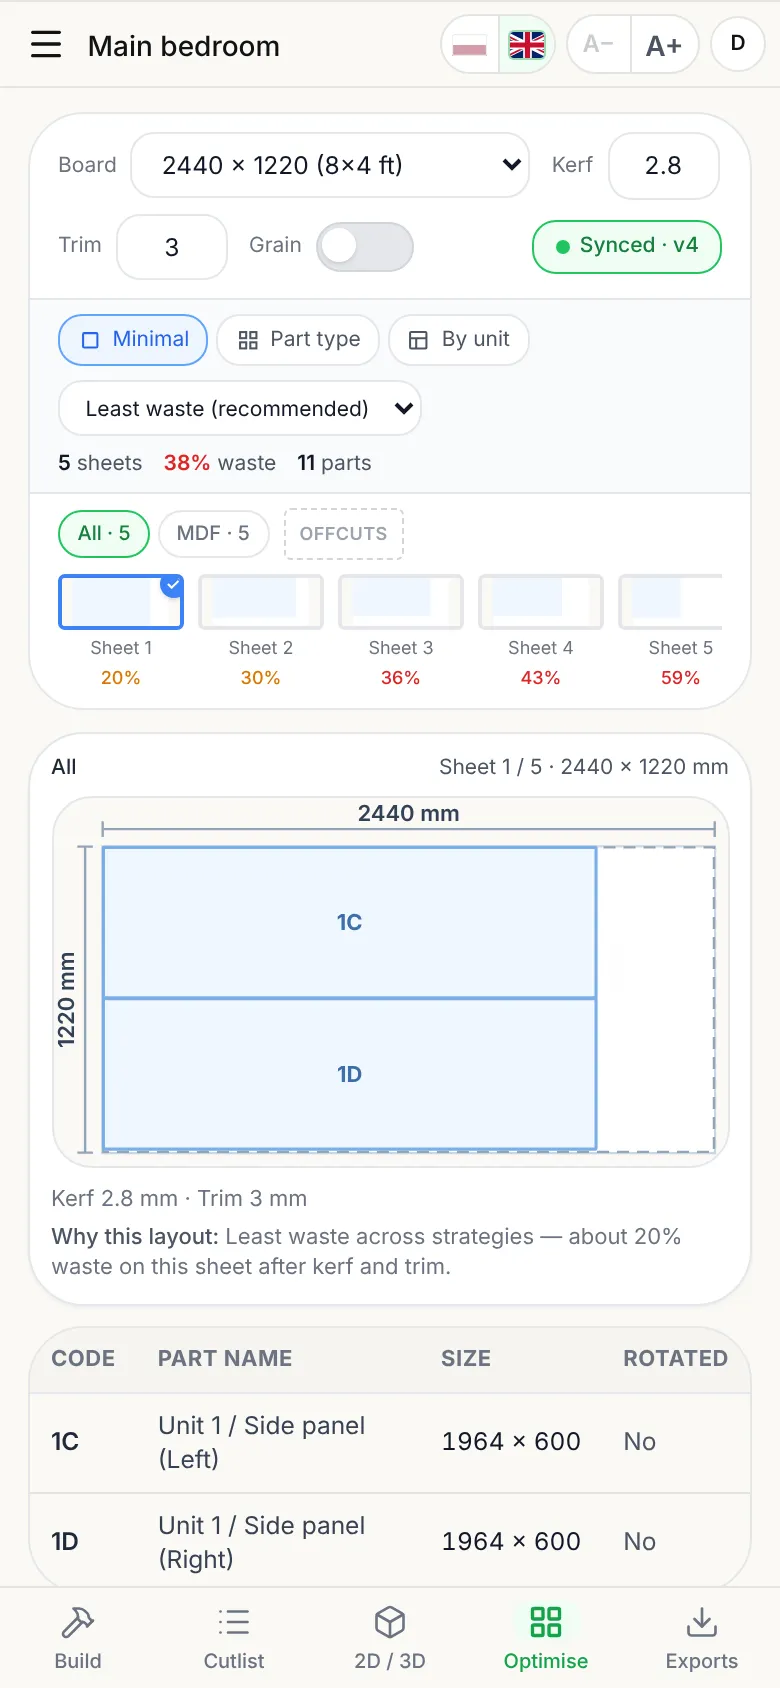The height and width of the screenshot is (1688, 780).
Task: Edit the Trim value field
Action: point(172,247)
